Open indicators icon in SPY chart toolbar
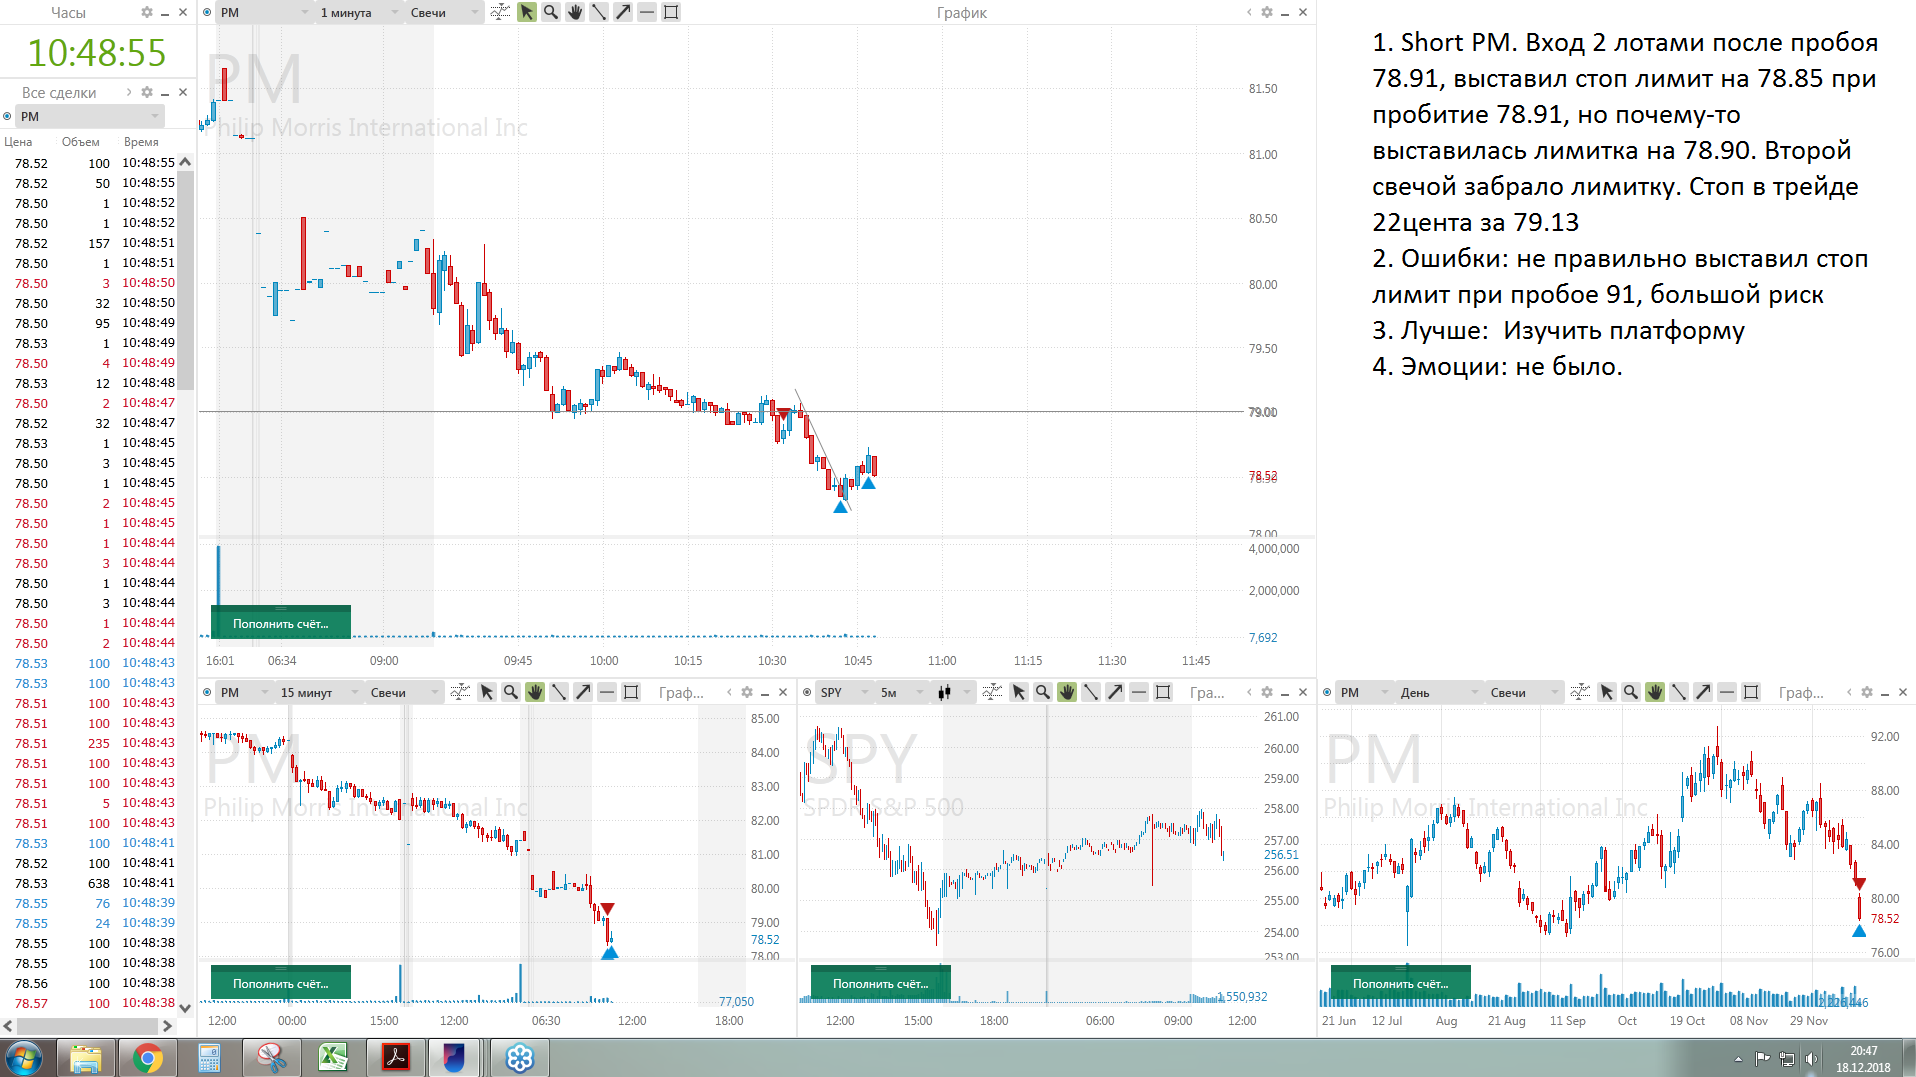Viewport: 1916px width, 1077px height. point(992,692)
